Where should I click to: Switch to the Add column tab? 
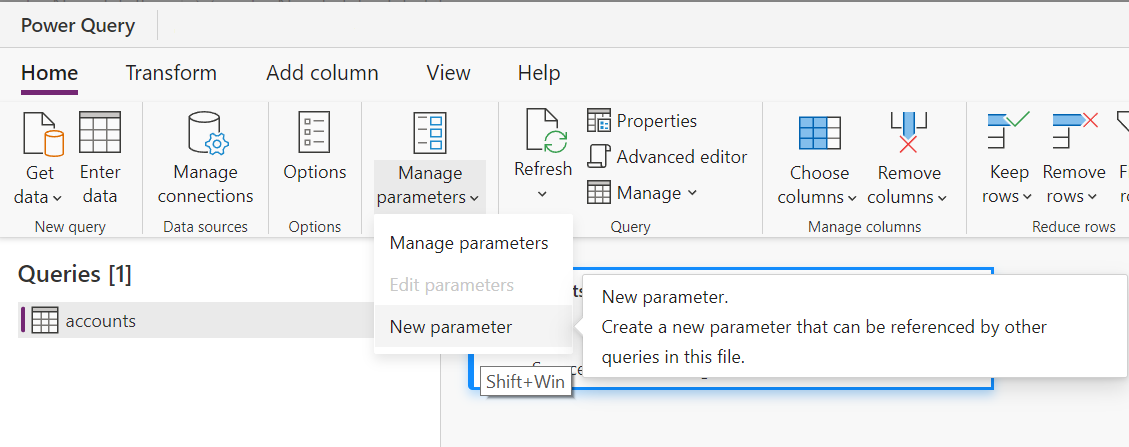click(322, 73)
